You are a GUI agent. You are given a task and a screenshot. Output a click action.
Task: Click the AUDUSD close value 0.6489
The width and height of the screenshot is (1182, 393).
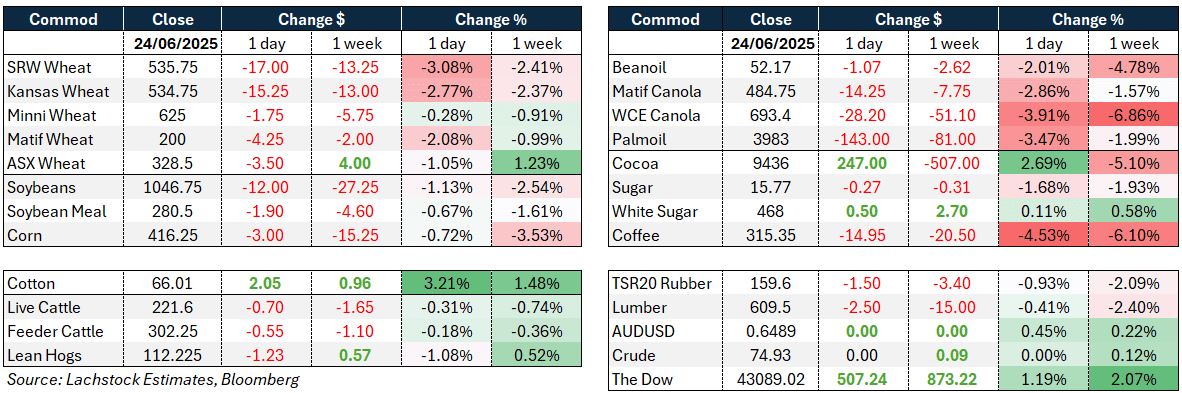click(x=772, y=331)
